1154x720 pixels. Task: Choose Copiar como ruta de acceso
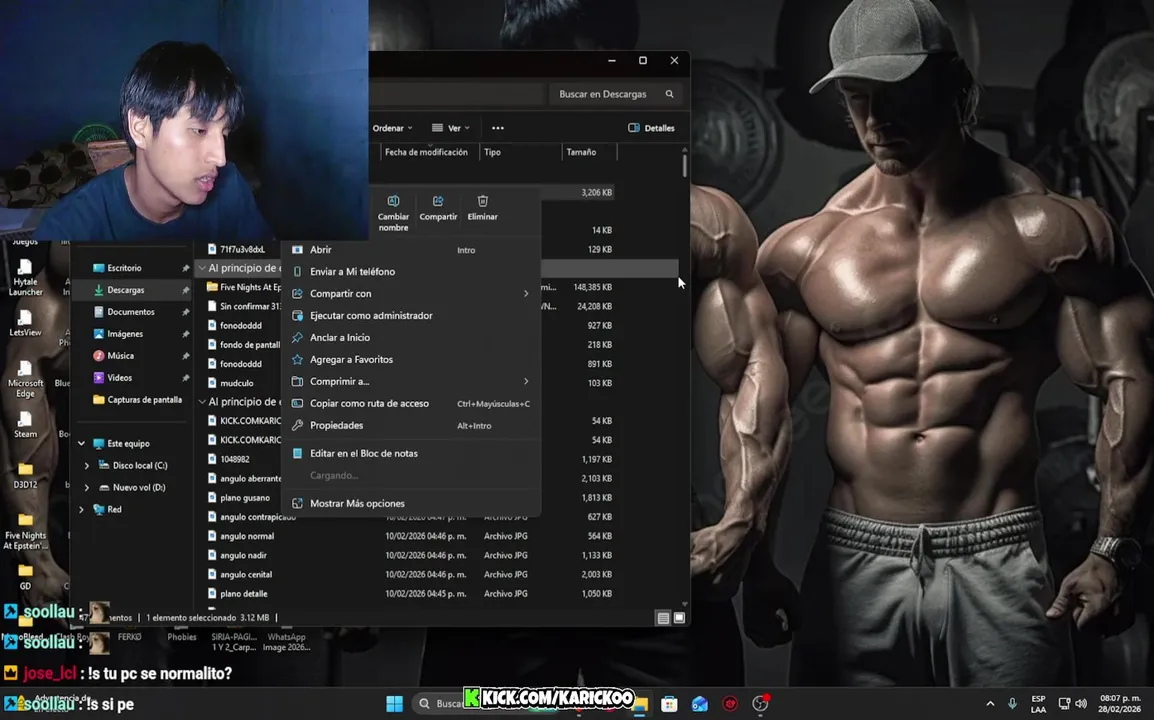tap(412, 403)
